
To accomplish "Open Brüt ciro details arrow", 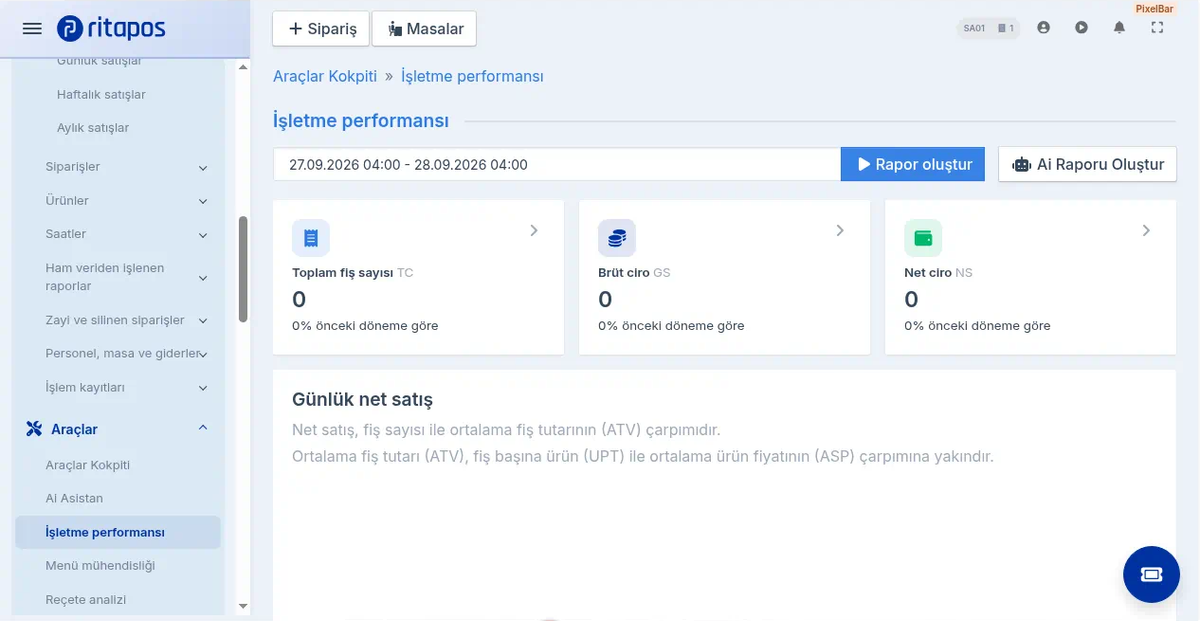I will (840, 231).
